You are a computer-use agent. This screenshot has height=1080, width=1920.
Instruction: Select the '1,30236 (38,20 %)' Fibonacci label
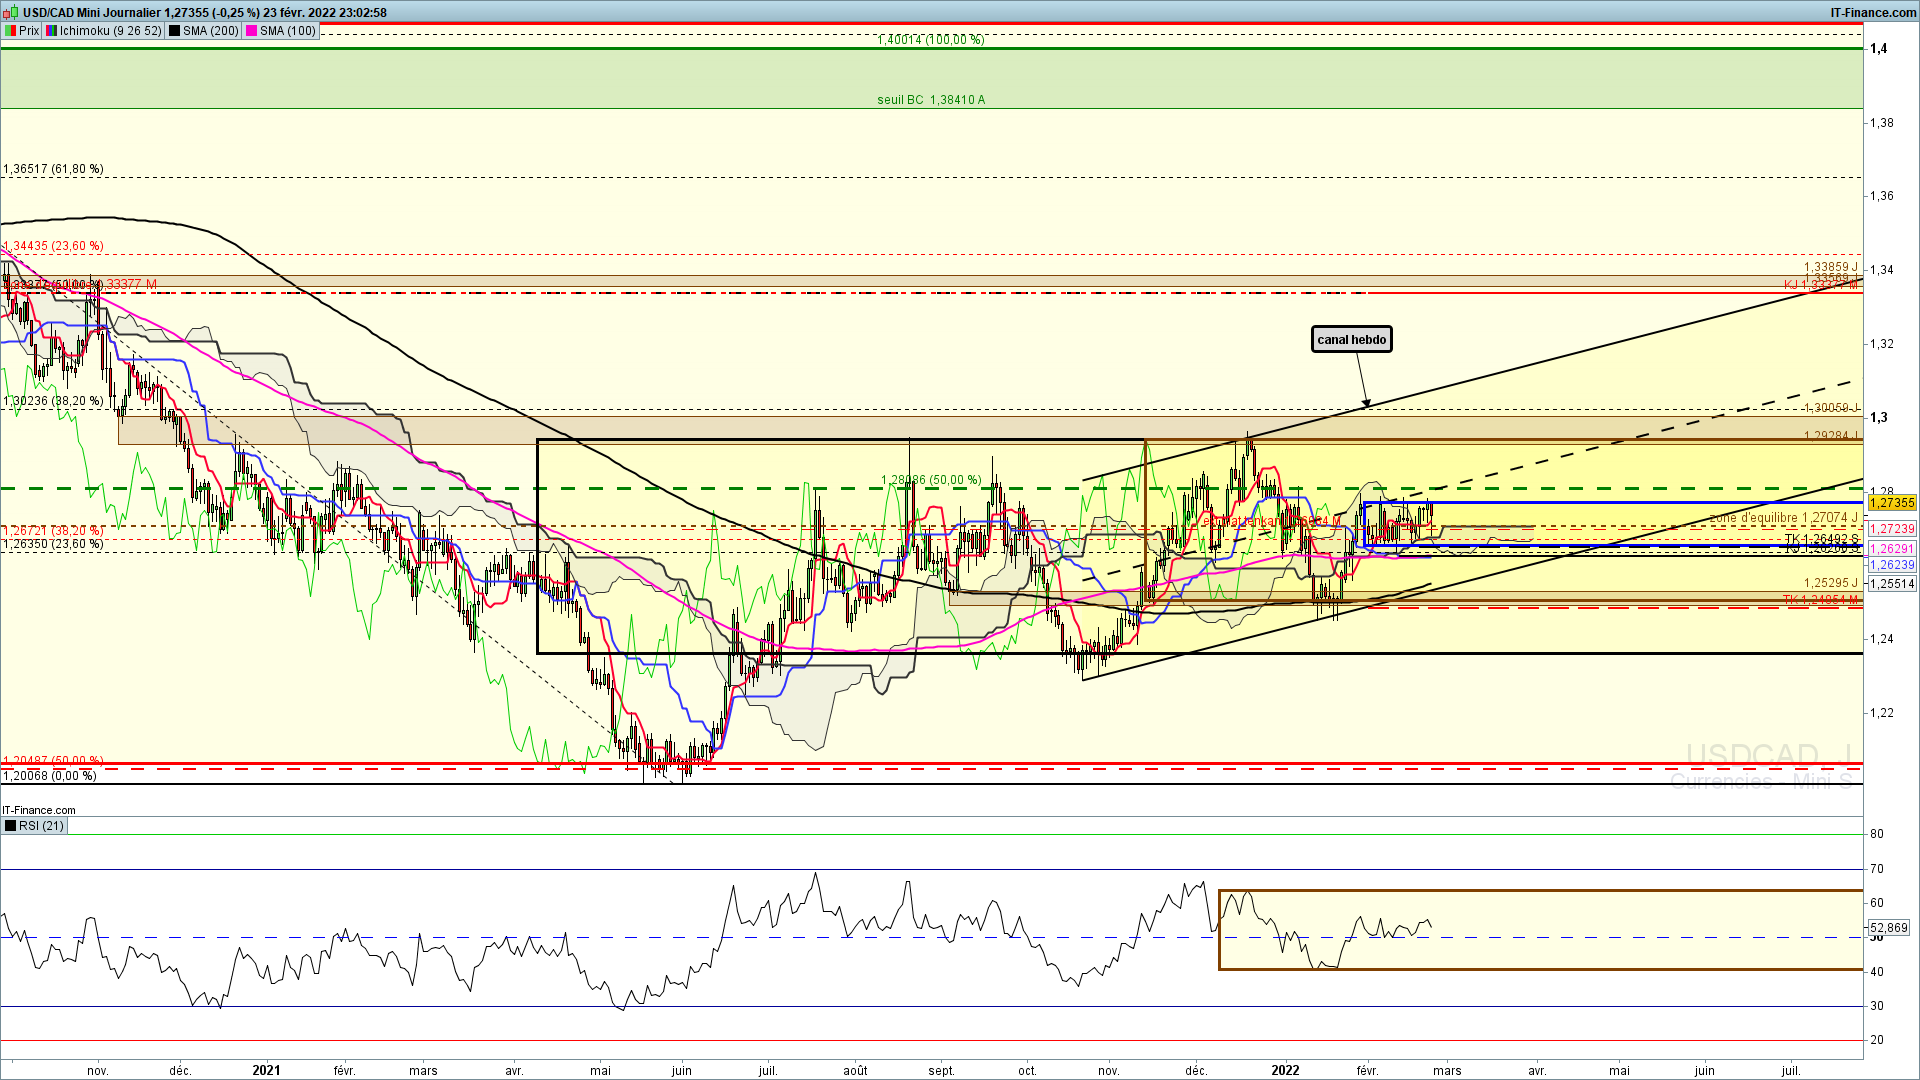pyautogui.click(x=53, y=401)
